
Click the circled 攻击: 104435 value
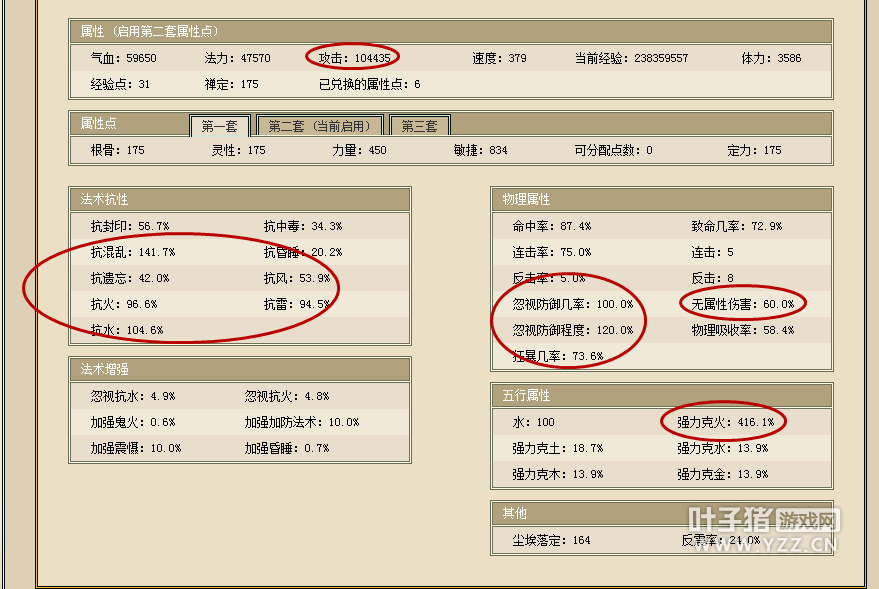pos(353,58)
